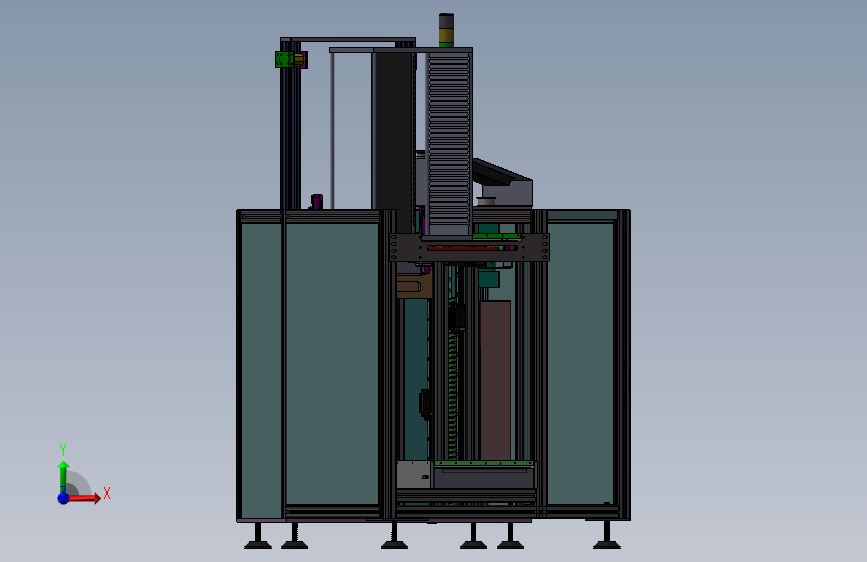Viewport: 867px width, 562px height.
Task: Click the red X axis arrow of triad
Action: (84, 498)
